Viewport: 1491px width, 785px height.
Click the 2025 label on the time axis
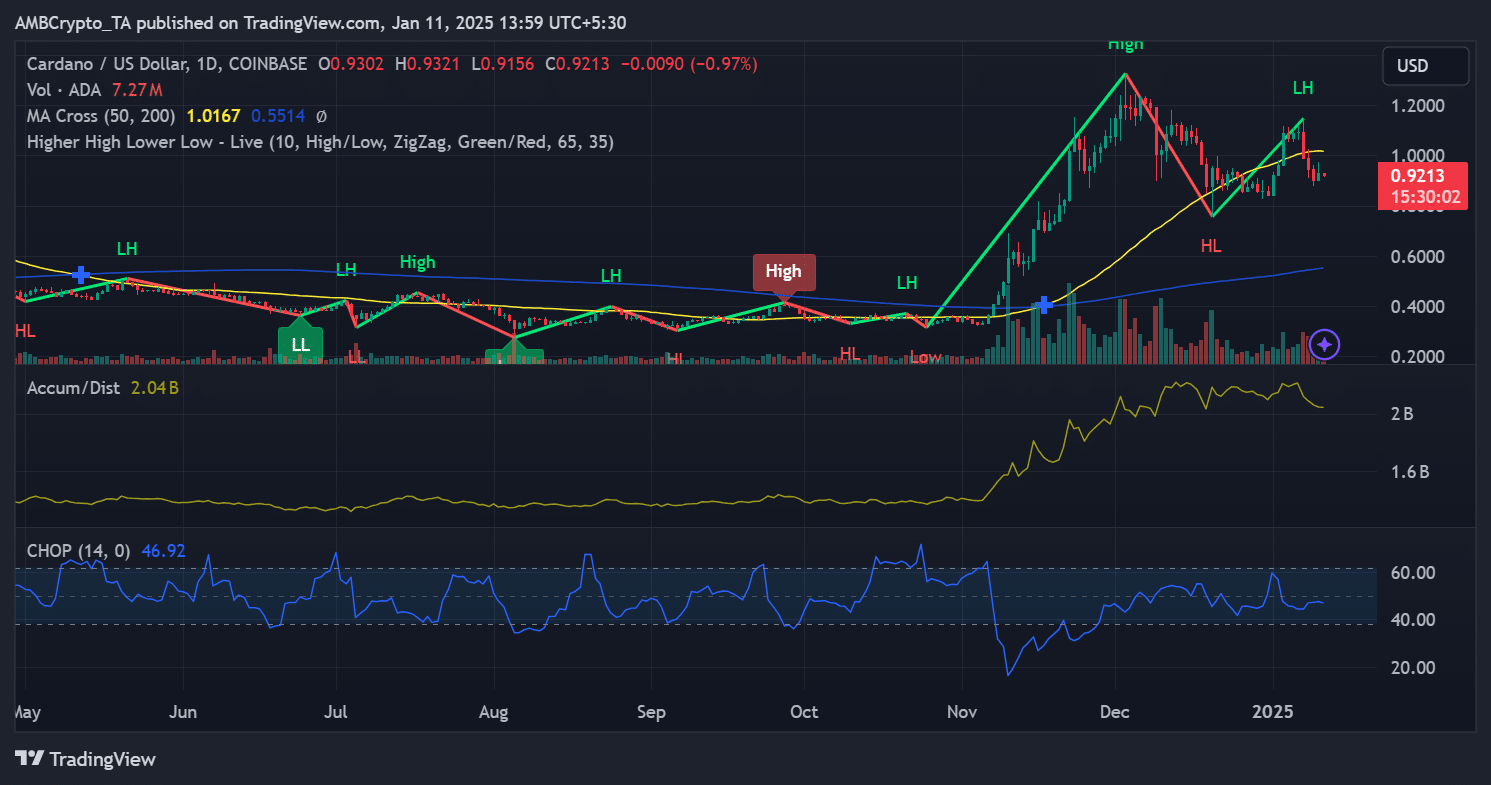coord(1274,712)
